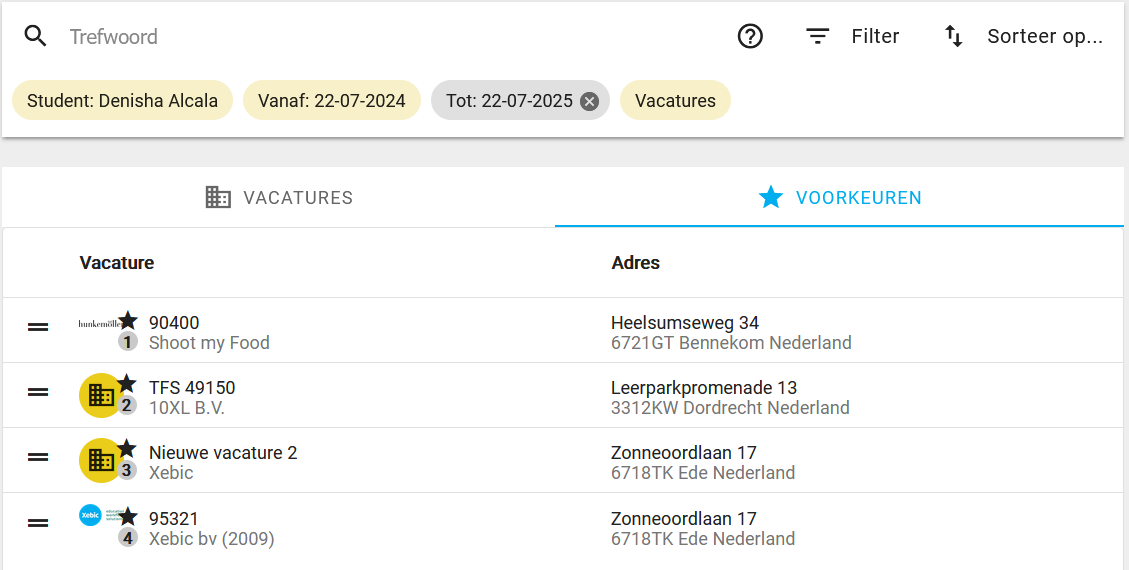This screenshot has width=1129, height=570.
Task: Open the Filter options menu
Action: point(875,37)
